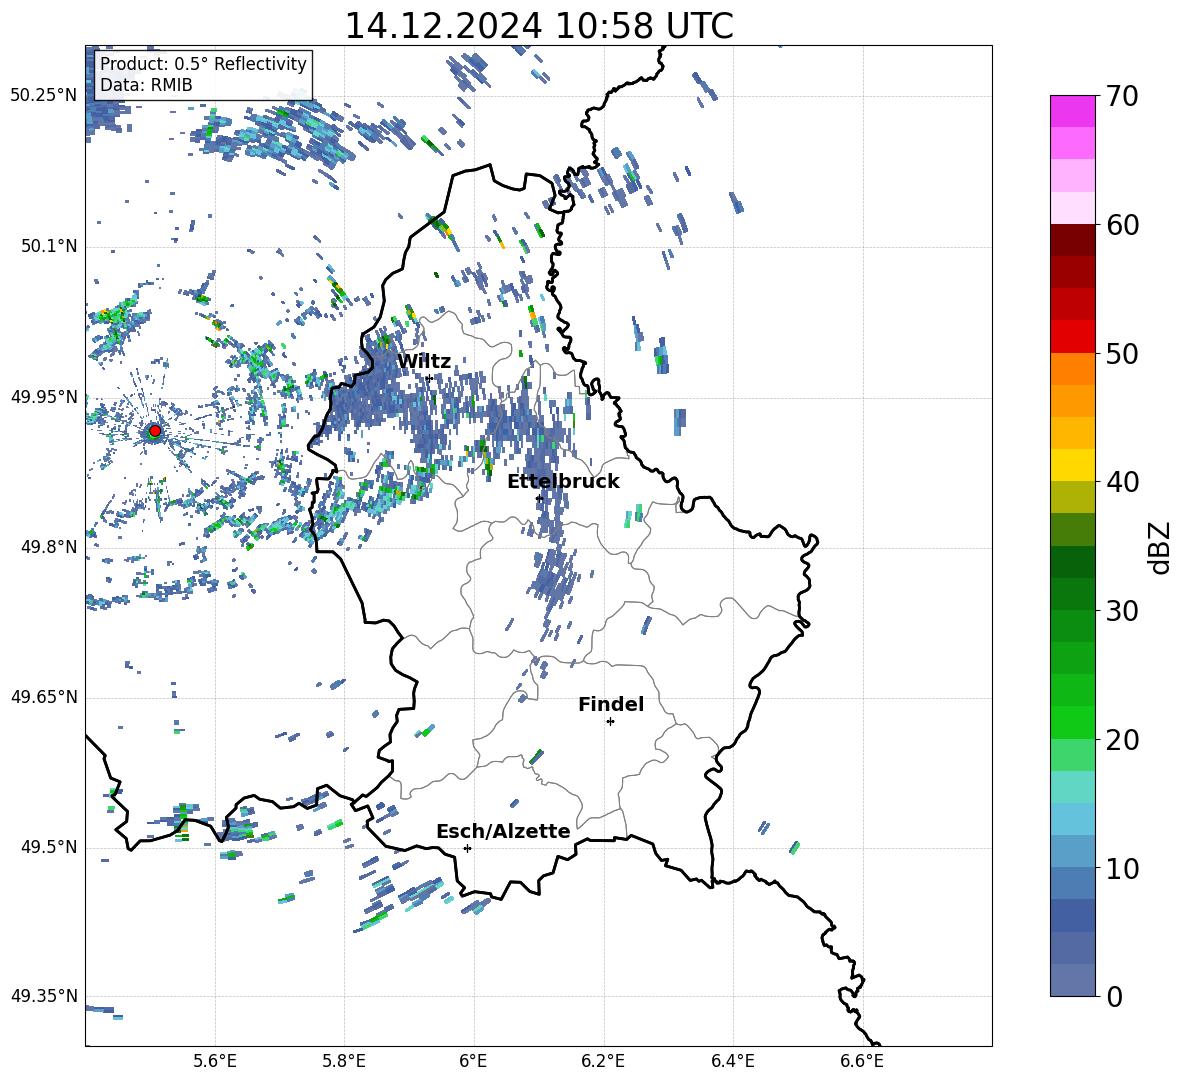Viewport: 1184px width, 1081px height.
Task: Pick the magenta swatch at the colorbar top
Action: coord(1072,111)
